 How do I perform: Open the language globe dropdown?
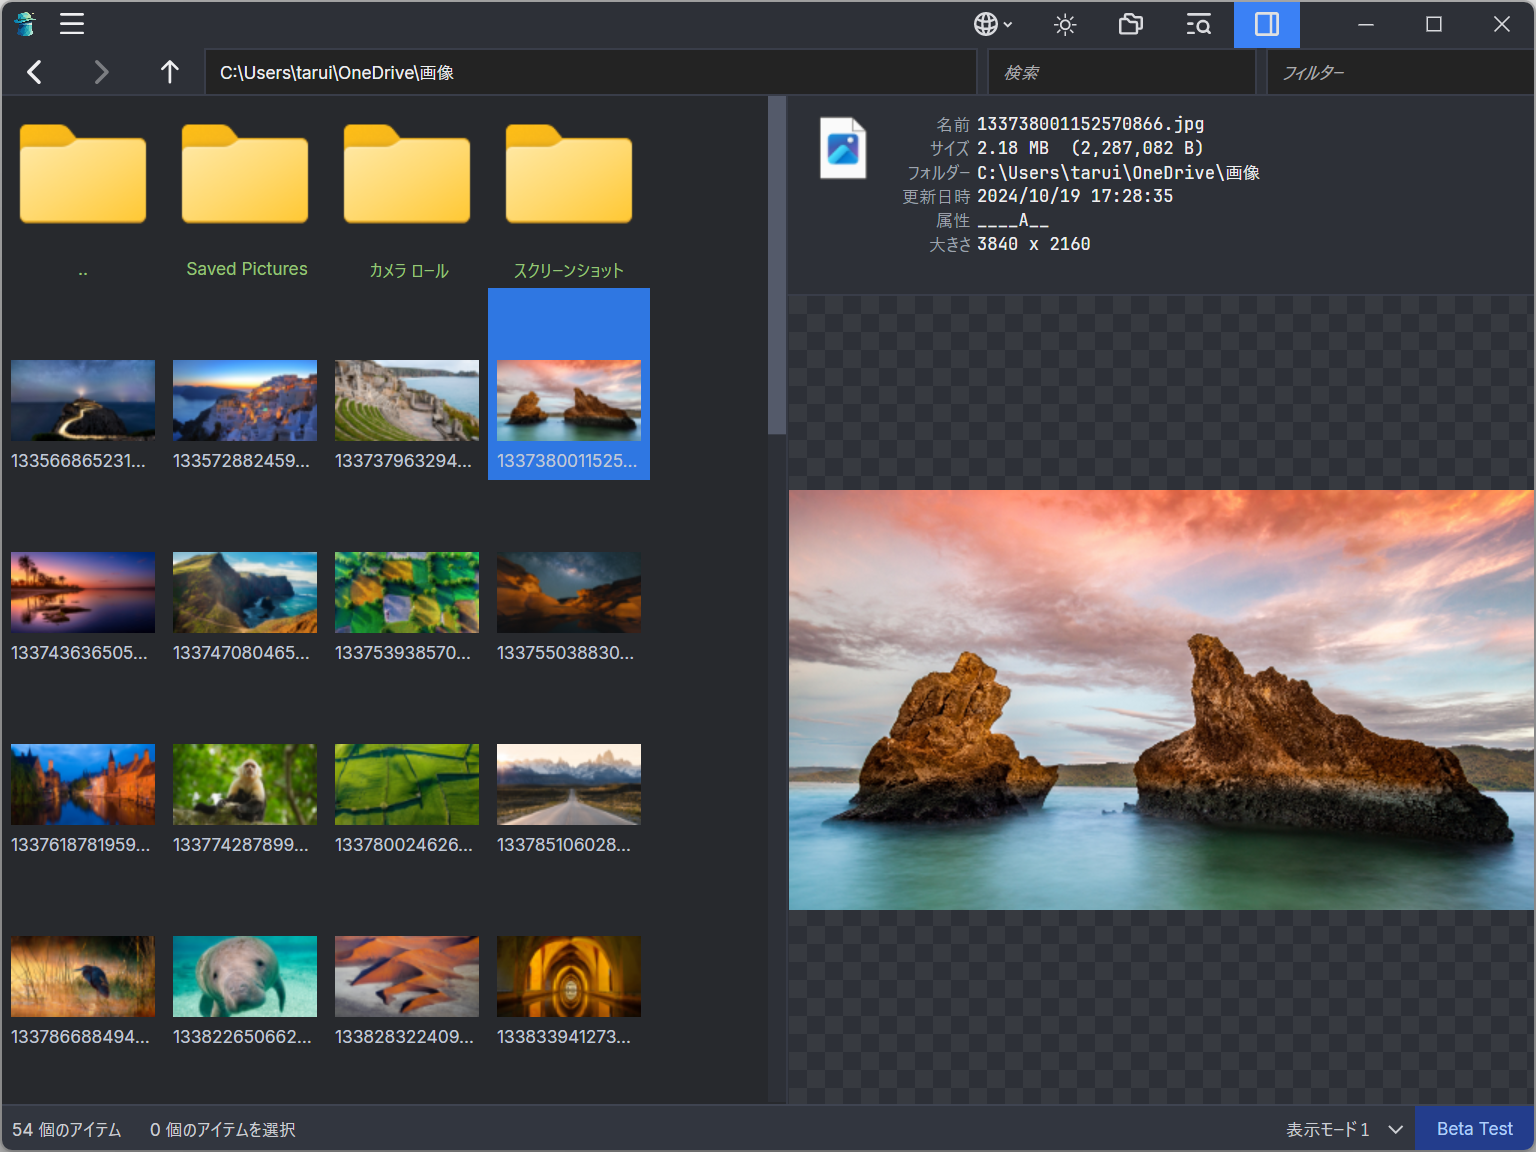pyautogui.click(x=993, y=24)
